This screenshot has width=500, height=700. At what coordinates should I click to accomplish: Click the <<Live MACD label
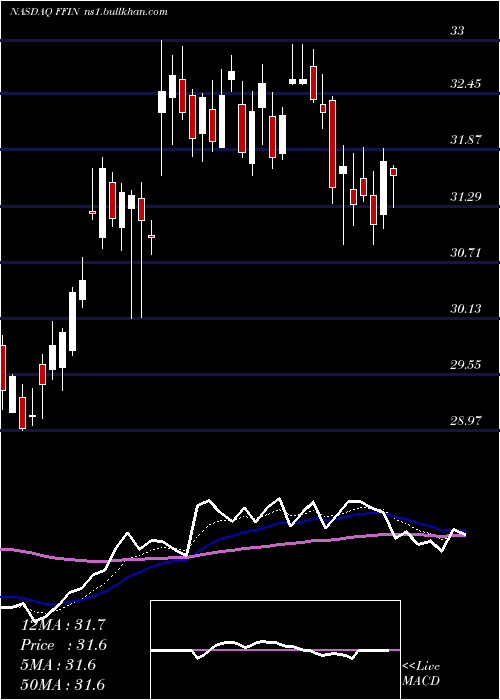pyautogui.click(x=421, y=674)
